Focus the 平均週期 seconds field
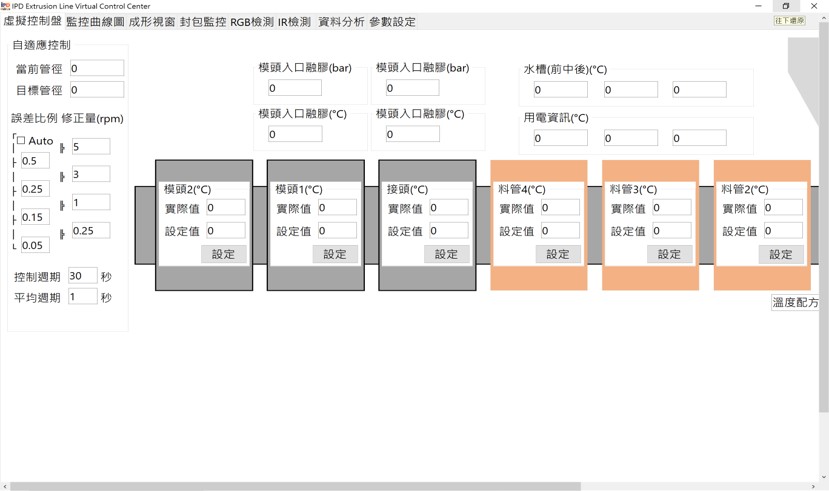829x491 pixels. coord(83,297)
